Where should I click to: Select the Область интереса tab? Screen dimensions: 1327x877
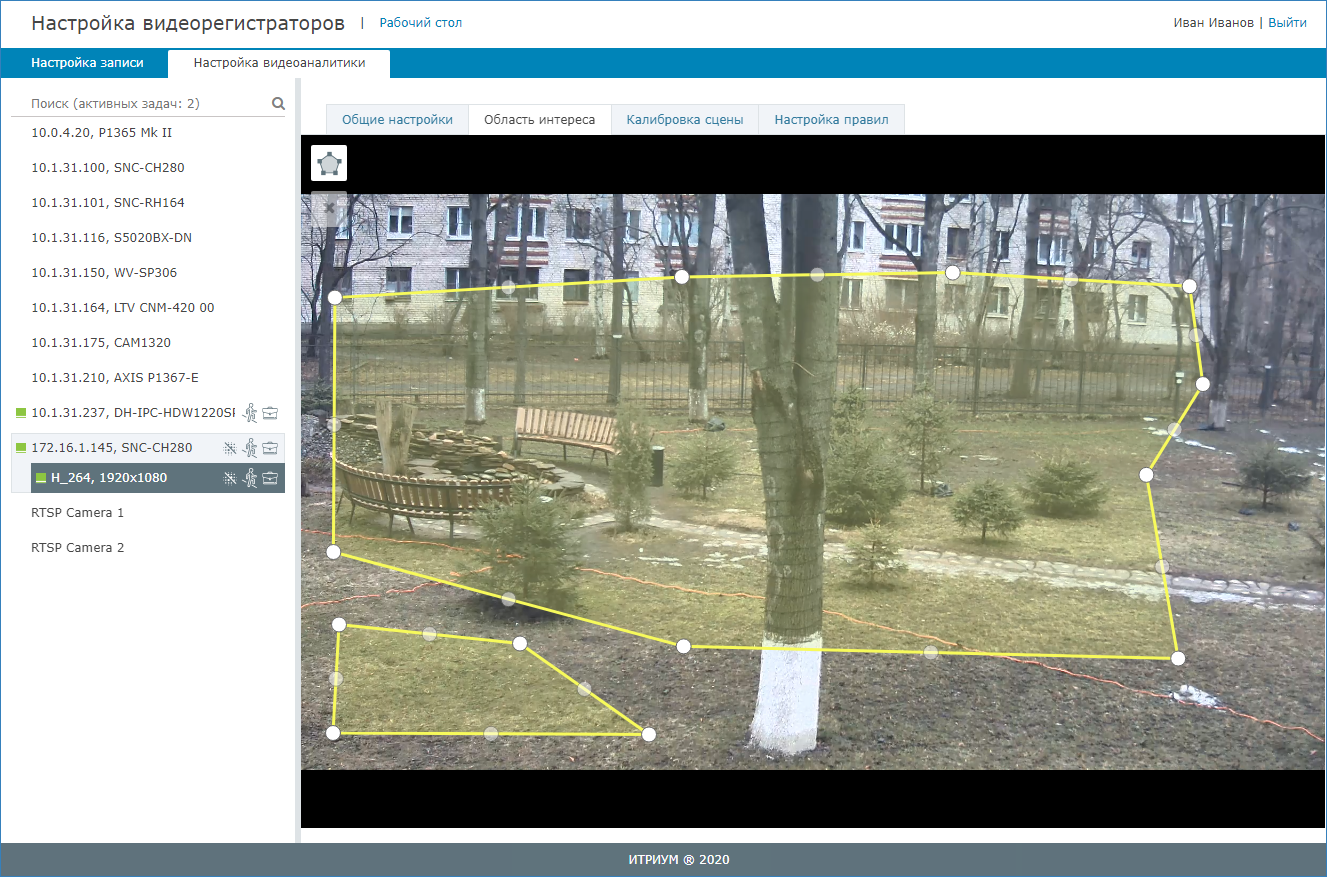pos(539,119)
